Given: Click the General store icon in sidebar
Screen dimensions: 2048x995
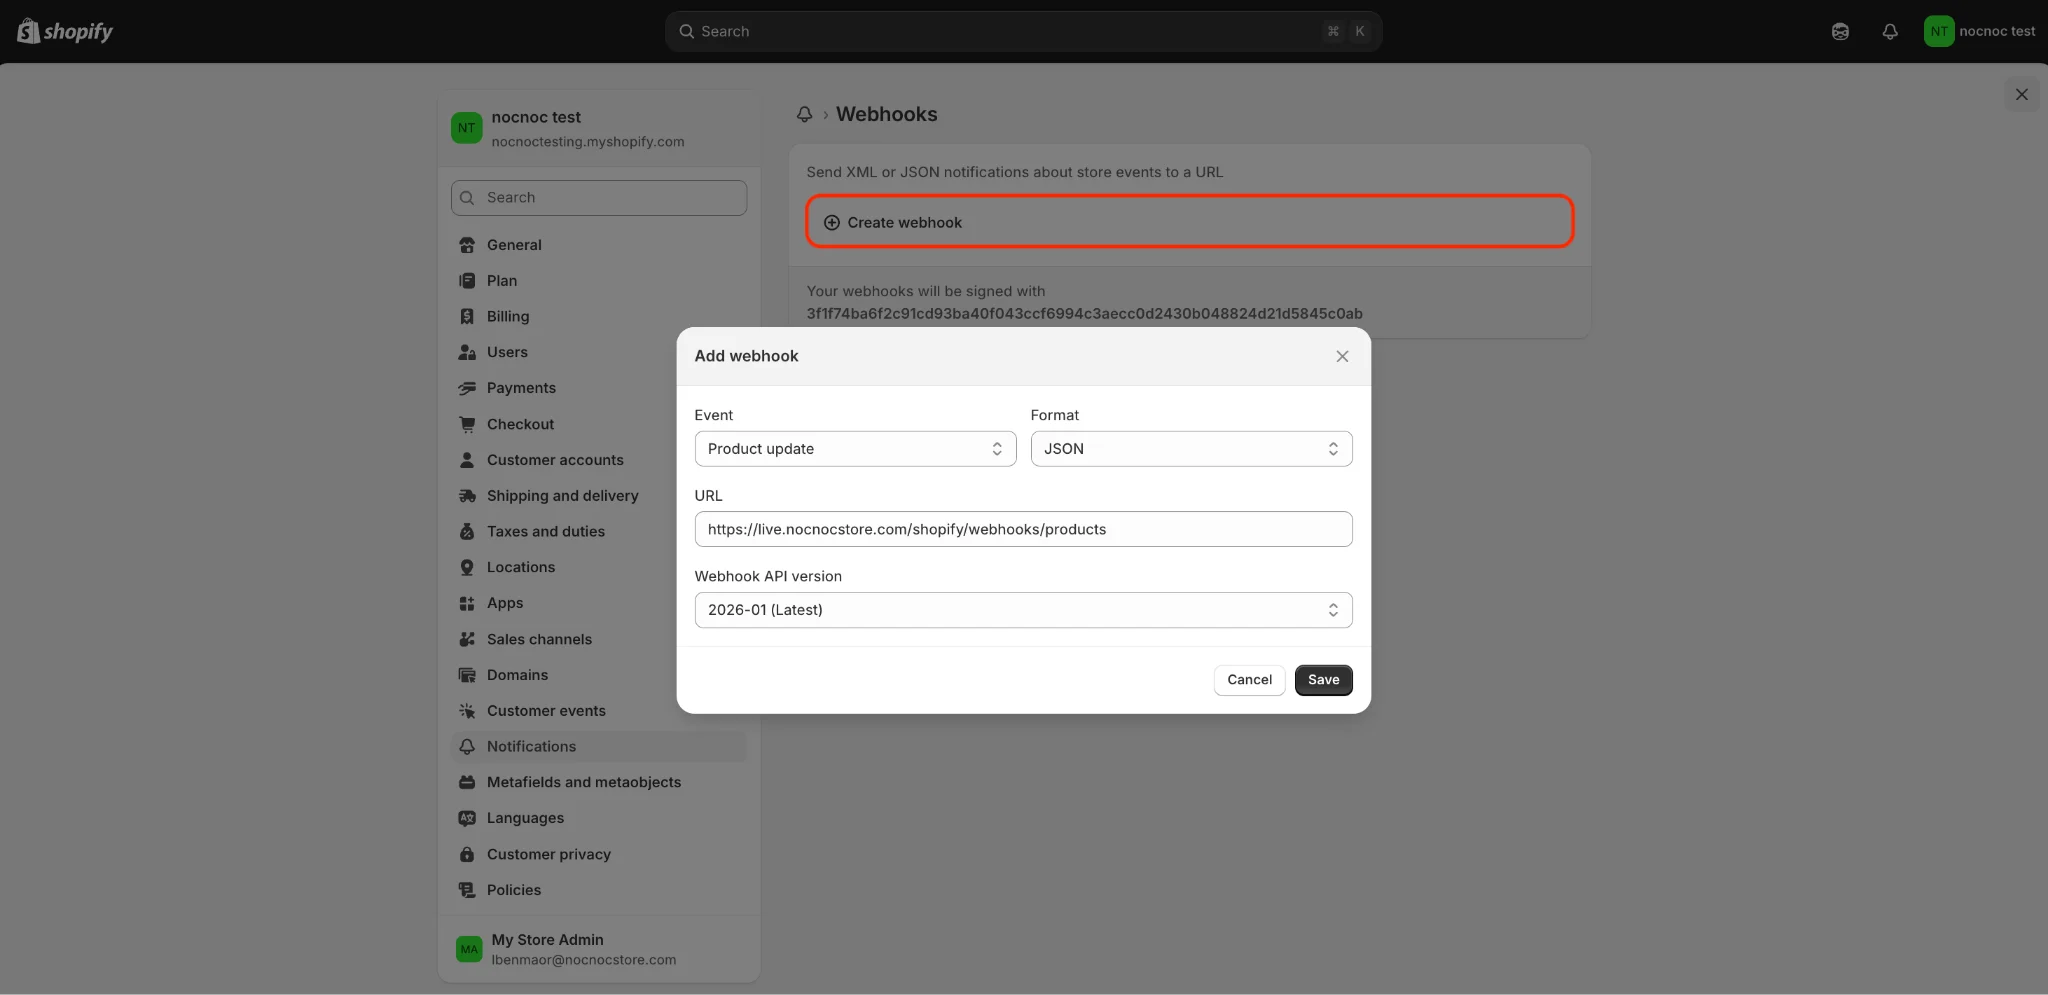Looking at the screenshot, I should [x=467, y=244].
